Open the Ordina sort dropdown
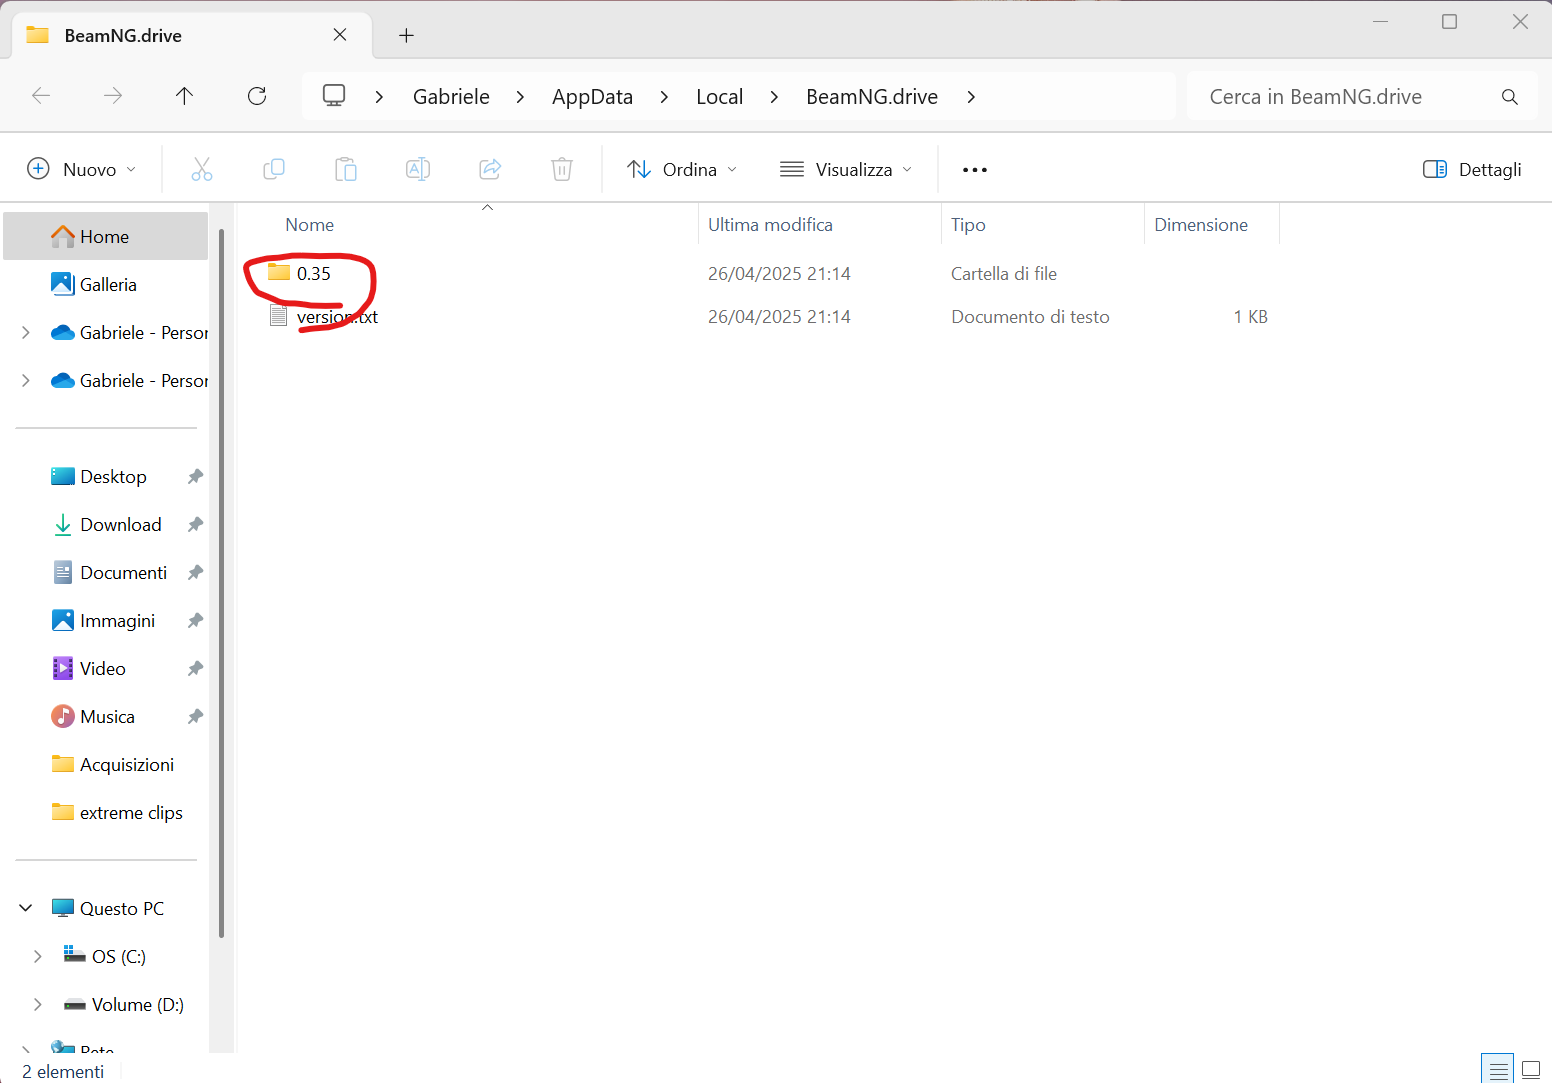Image resolution: width=1552 pixels, height=1083 pixels. (x=682, y=169)
